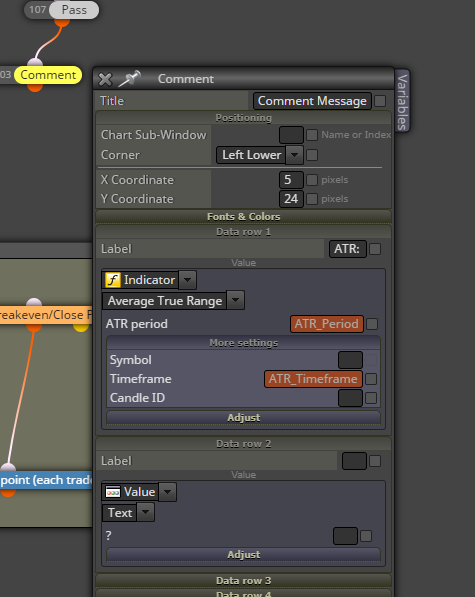
Task: Open the Text dropdown in Data row 2
Action: 128,512
